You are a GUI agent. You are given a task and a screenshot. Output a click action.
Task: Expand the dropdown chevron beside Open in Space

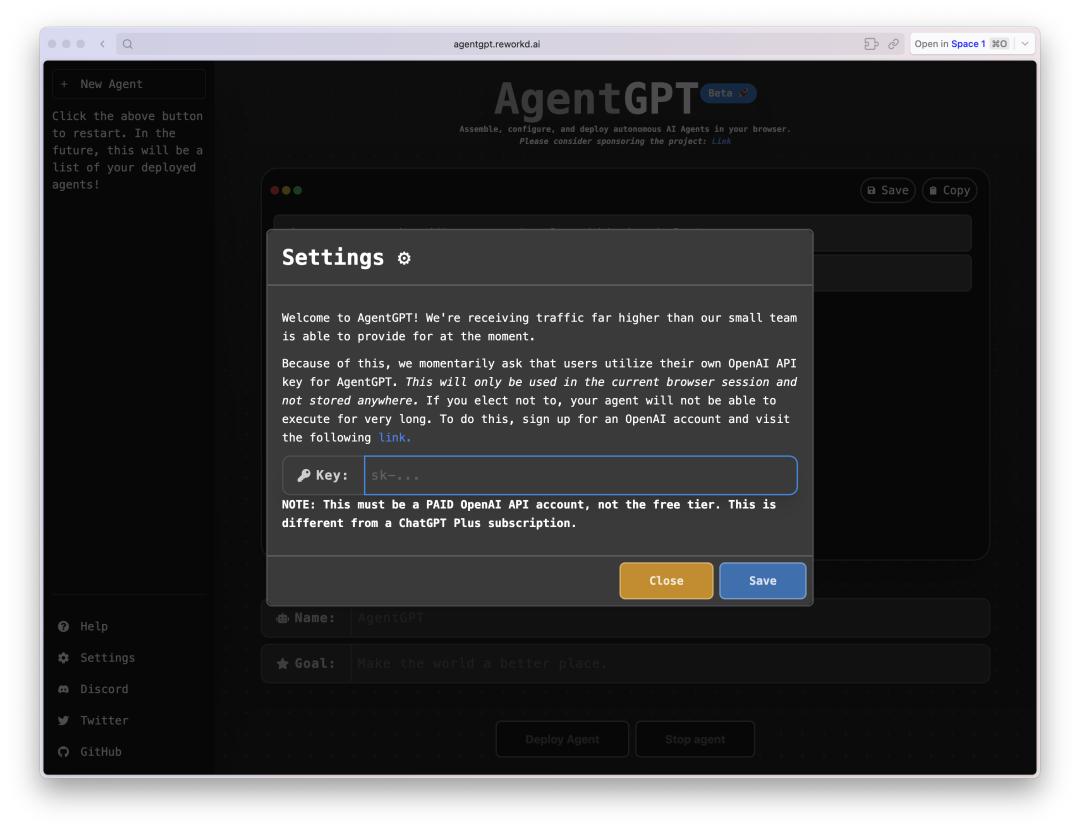[x=1025, y=44]
